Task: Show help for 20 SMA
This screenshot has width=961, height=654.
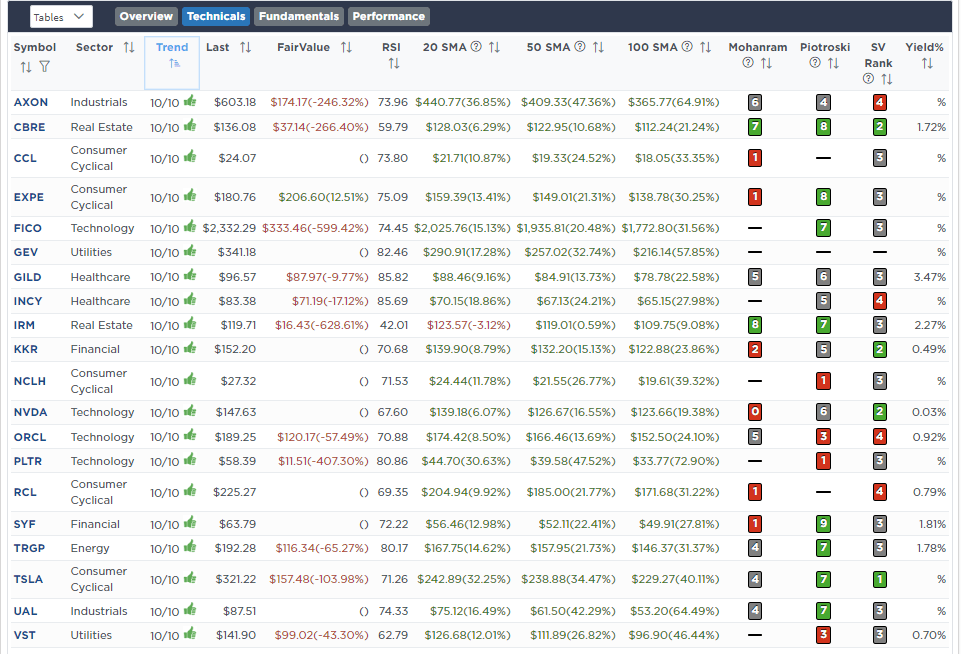Action: tap(476, 47)
